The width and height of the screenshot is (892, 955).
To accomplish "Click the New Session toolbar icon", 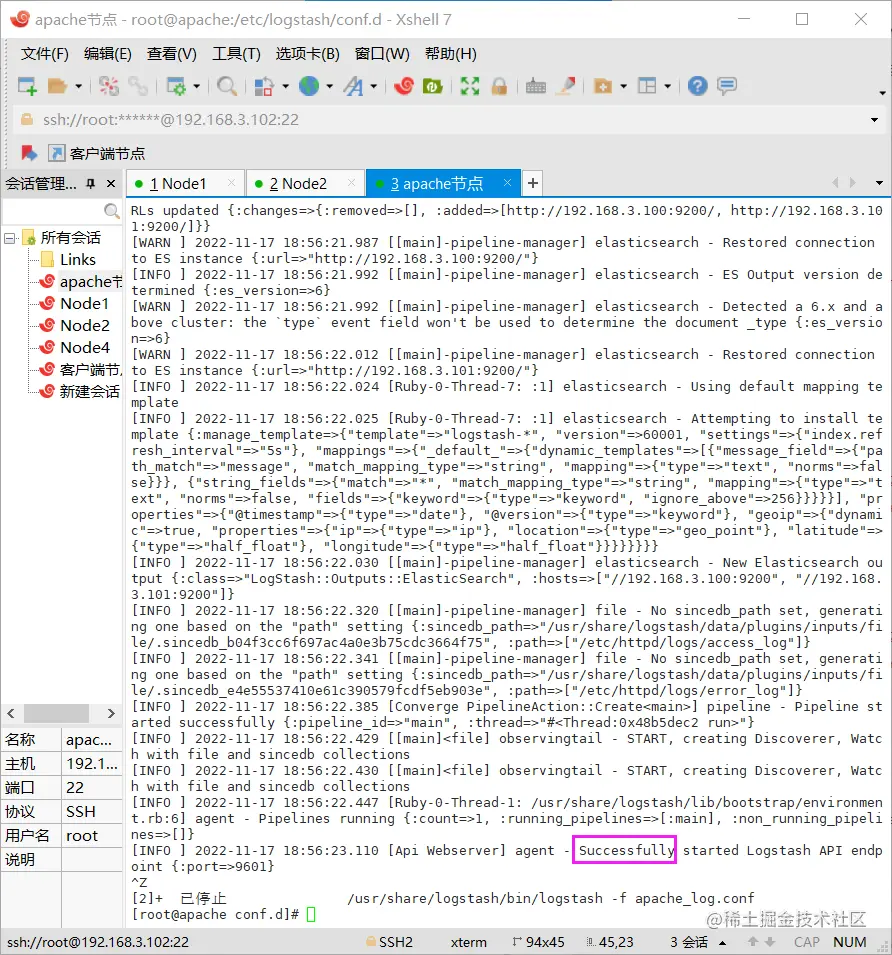I will pyautogui.click(x=27, y=86).
